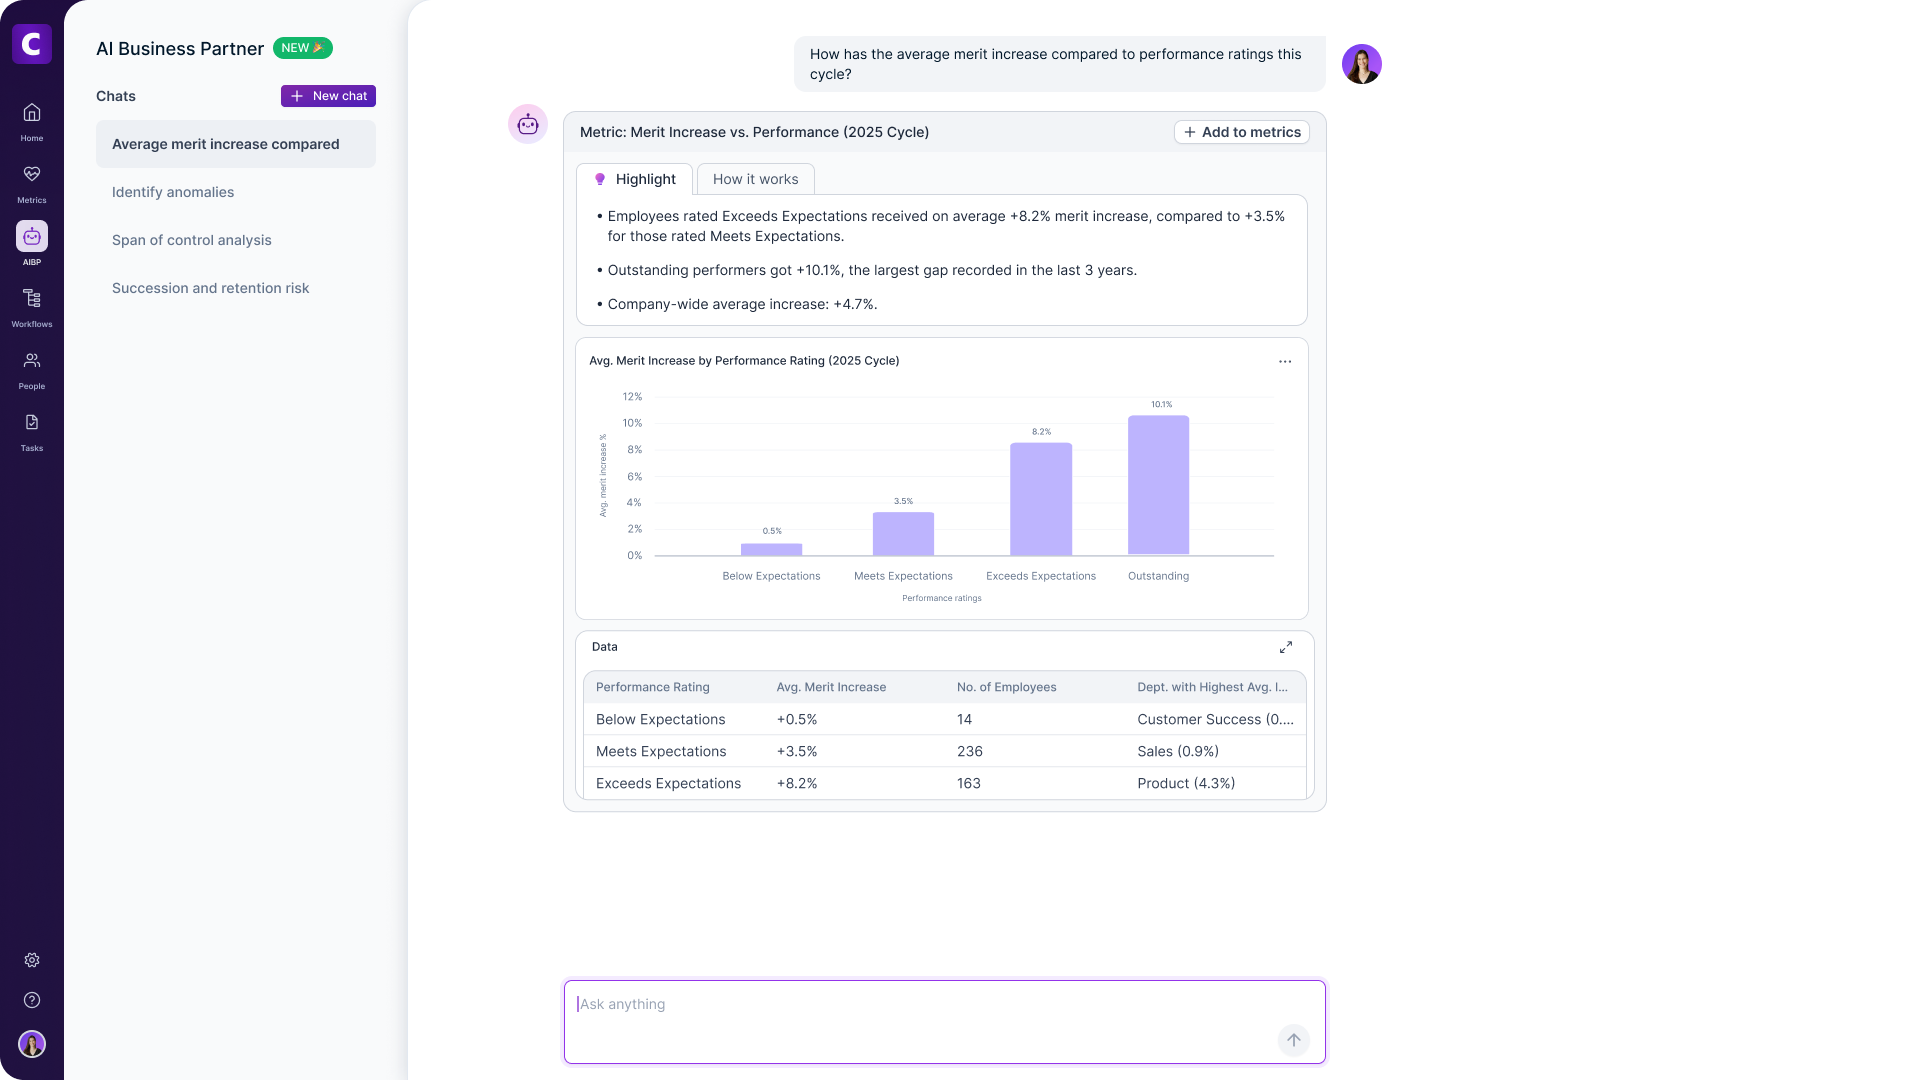
Task: Switch to the How it works tab
Action: click(755, 179)
